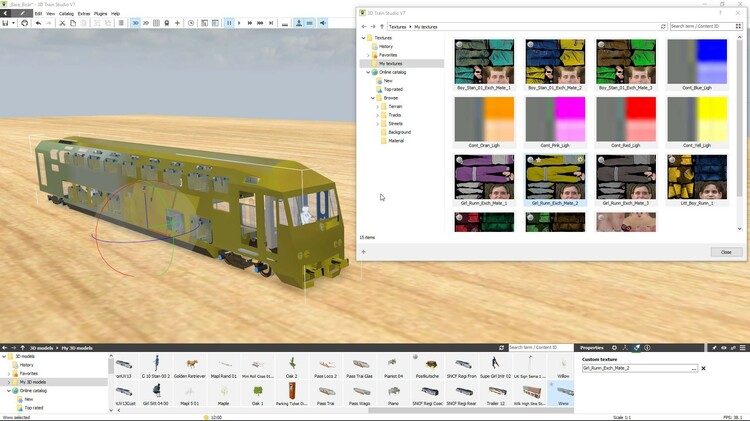Screen dimensions: 750x421
Task: Expand the Favorites folder in the texture tree
Action: (366, 55)
